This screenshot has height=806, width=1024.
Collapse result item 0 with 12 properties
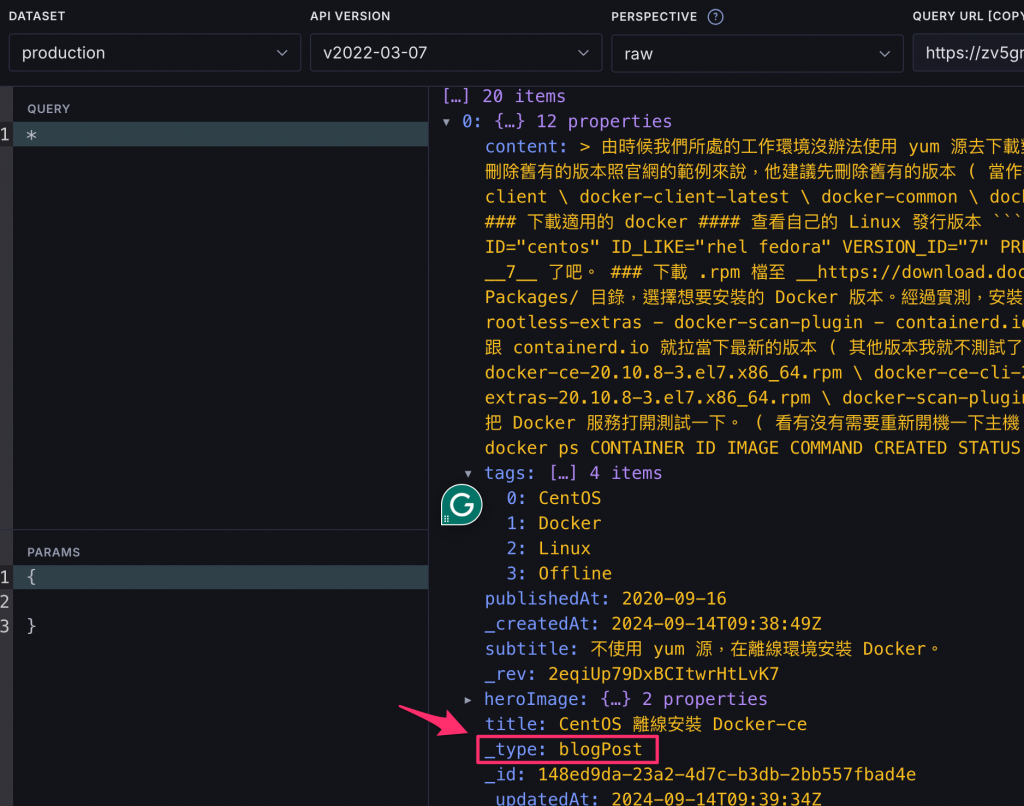click(x=447, y=122)
